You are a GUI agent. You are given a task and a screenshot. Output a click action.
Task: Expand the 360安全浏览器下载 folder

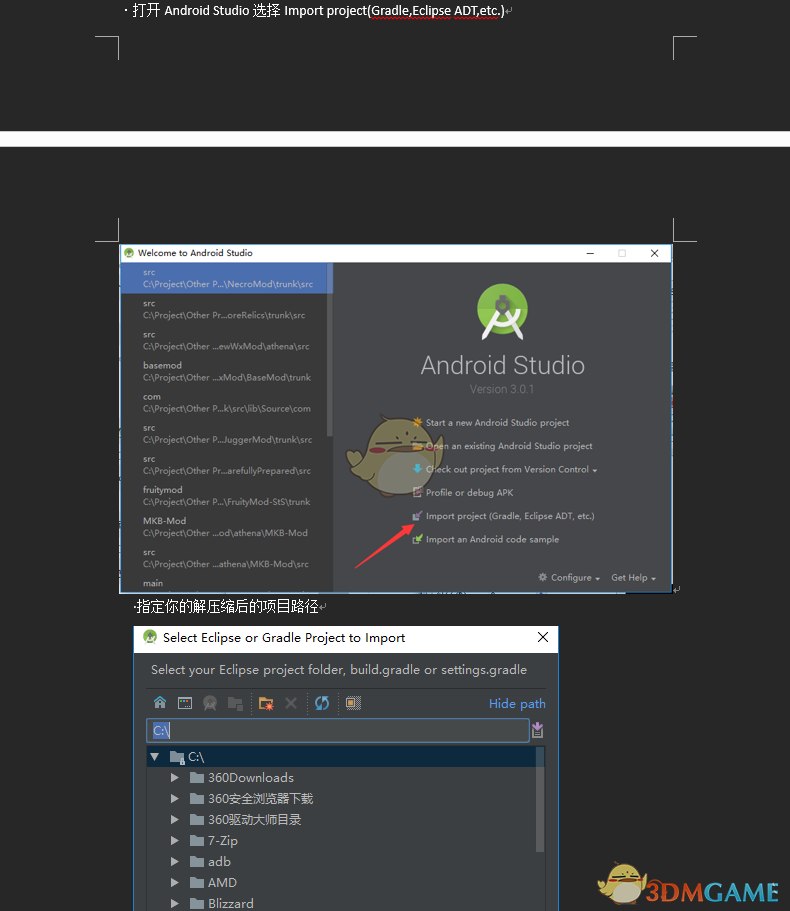[174, 798]
